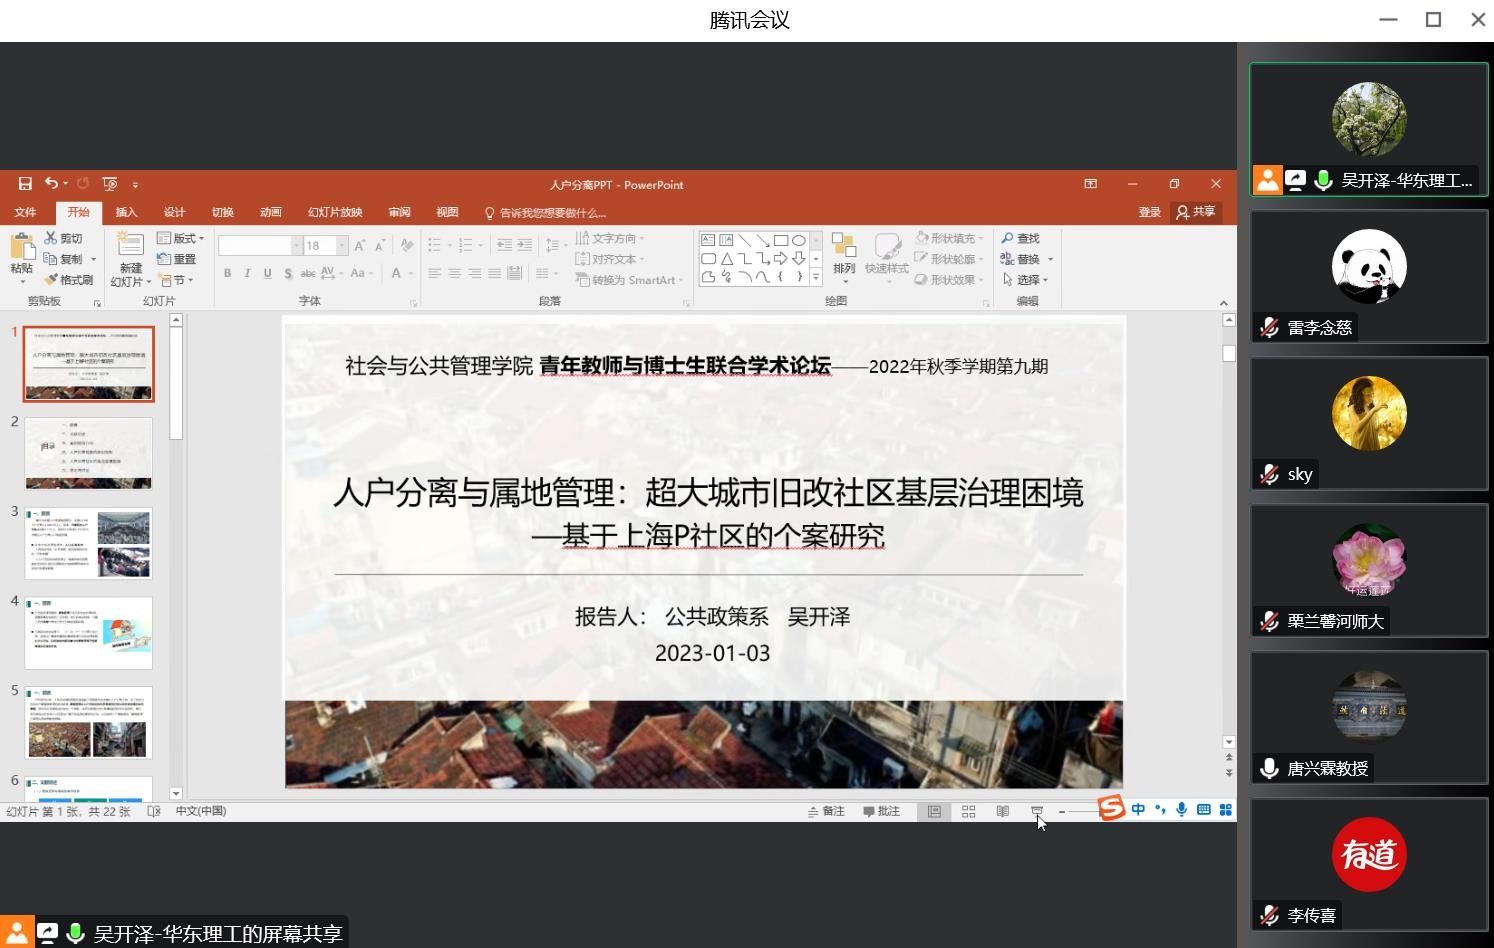Open the Select (选择) dropdown

(1026, 280)
